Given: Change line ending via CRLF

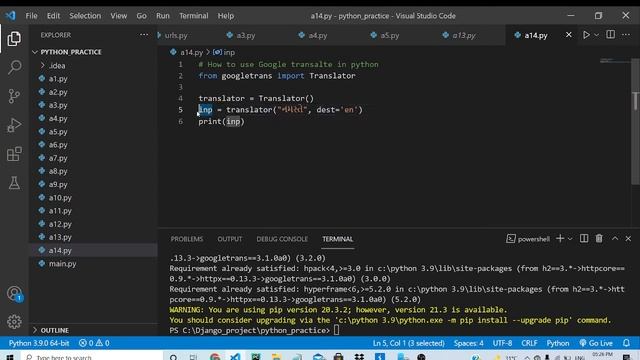Looking at the screenshot, I should click(529, 343).
